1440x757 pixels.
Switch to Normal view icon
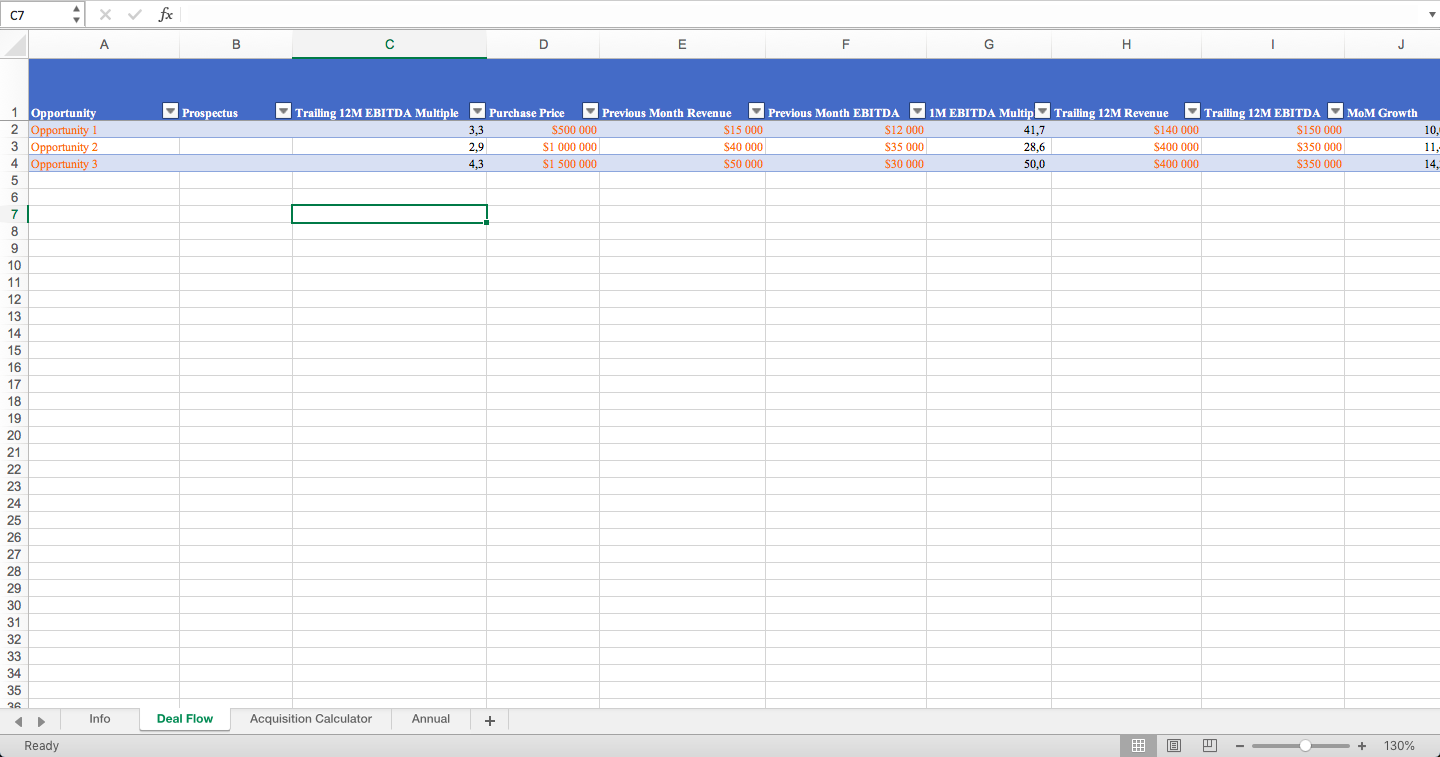point(1138,746)
